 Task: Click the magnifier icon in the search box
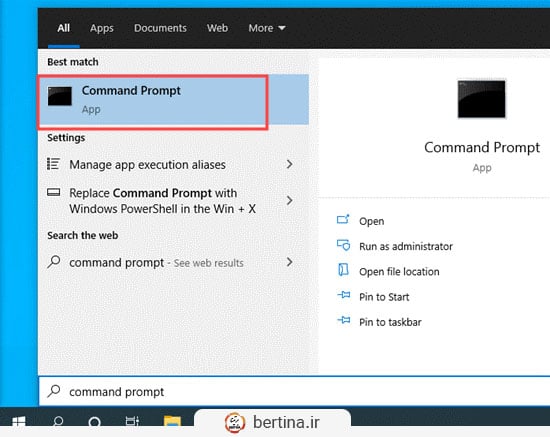tap(54, 391)
